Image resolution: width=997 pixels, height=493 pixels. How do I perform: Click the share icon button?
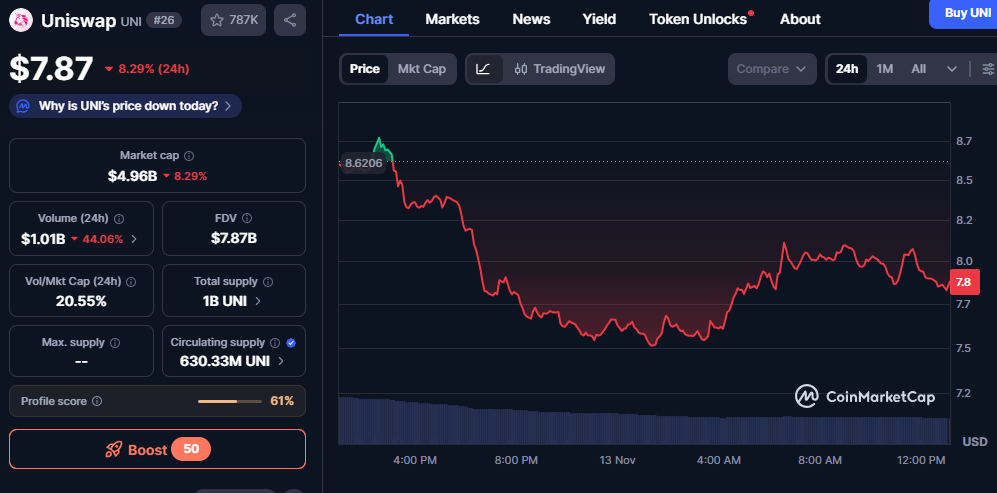coord(290,20)
